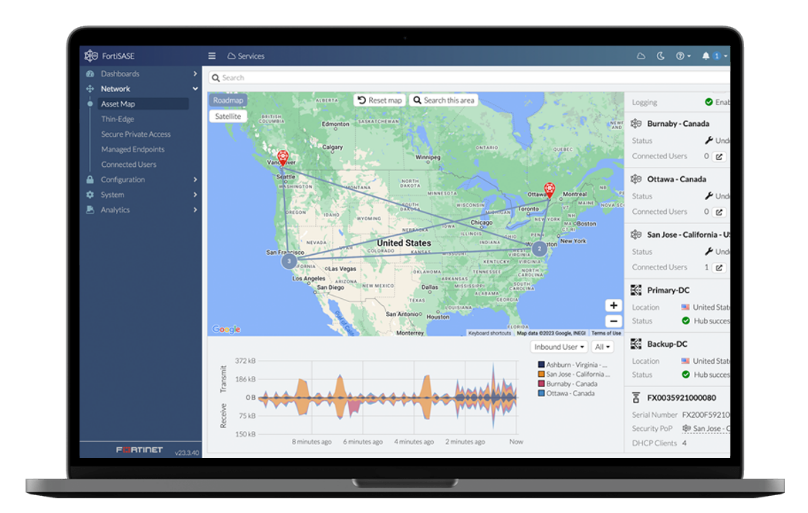Viewport: 808px width, 513px height.
Task: Edit Burnaby connected users link icon
Action: 719,157
